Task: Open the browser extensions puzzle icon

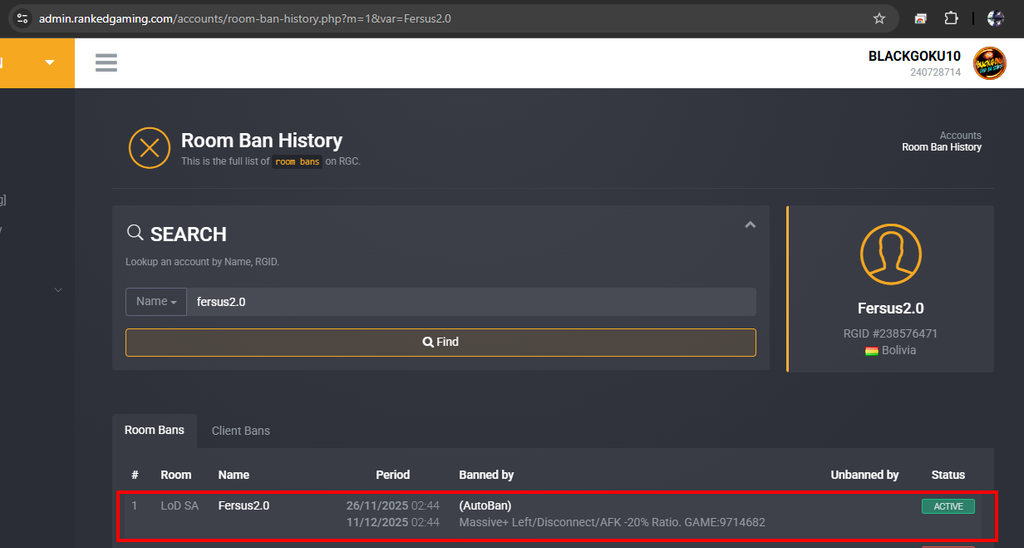Action: [951, 18]
